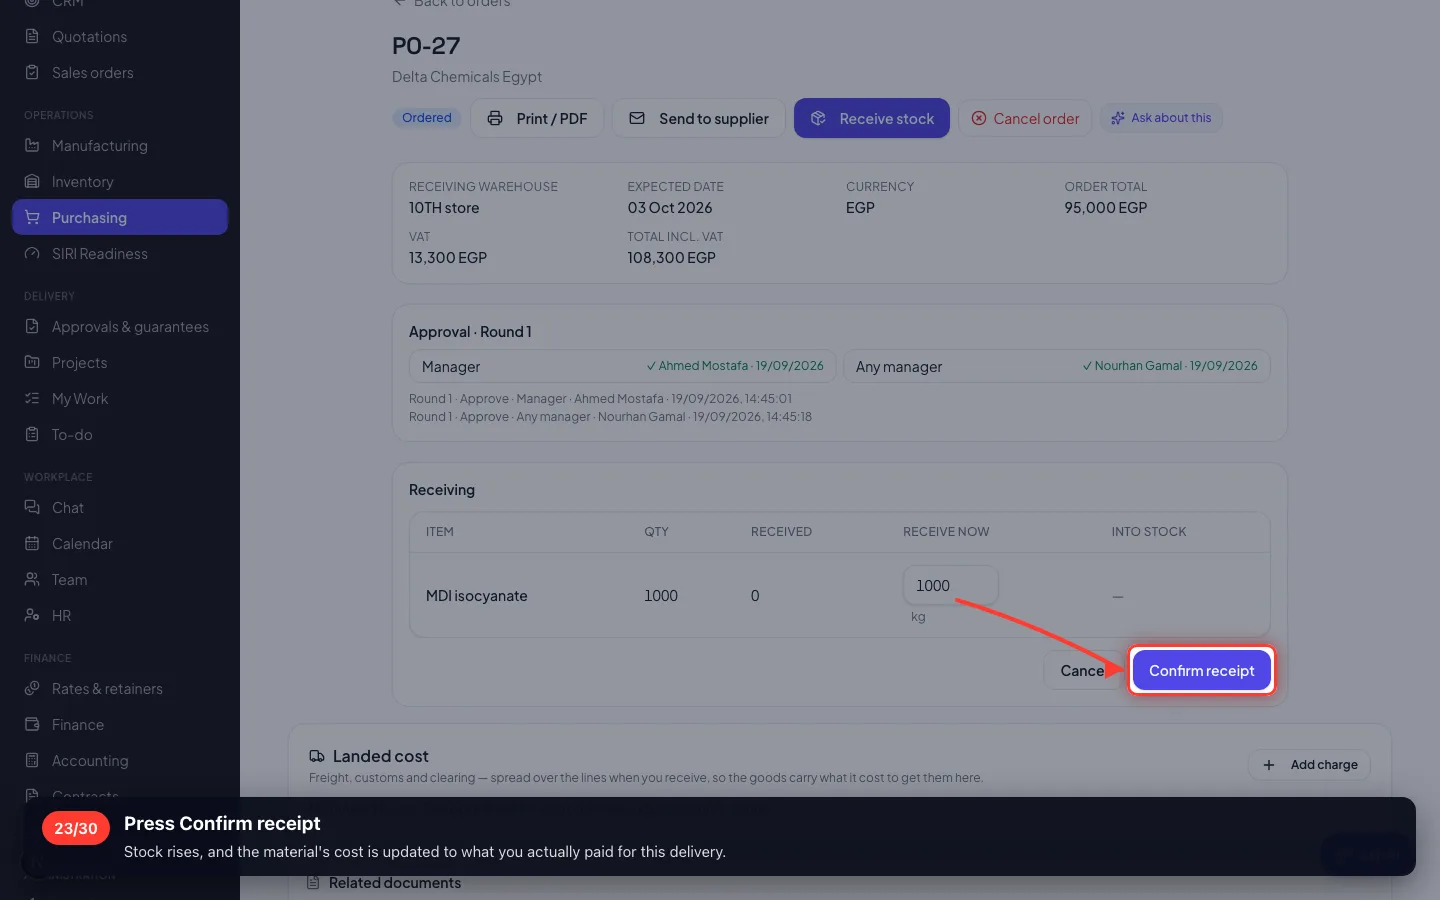
Task: Click Ask about this button
Action: point(1161,118)
